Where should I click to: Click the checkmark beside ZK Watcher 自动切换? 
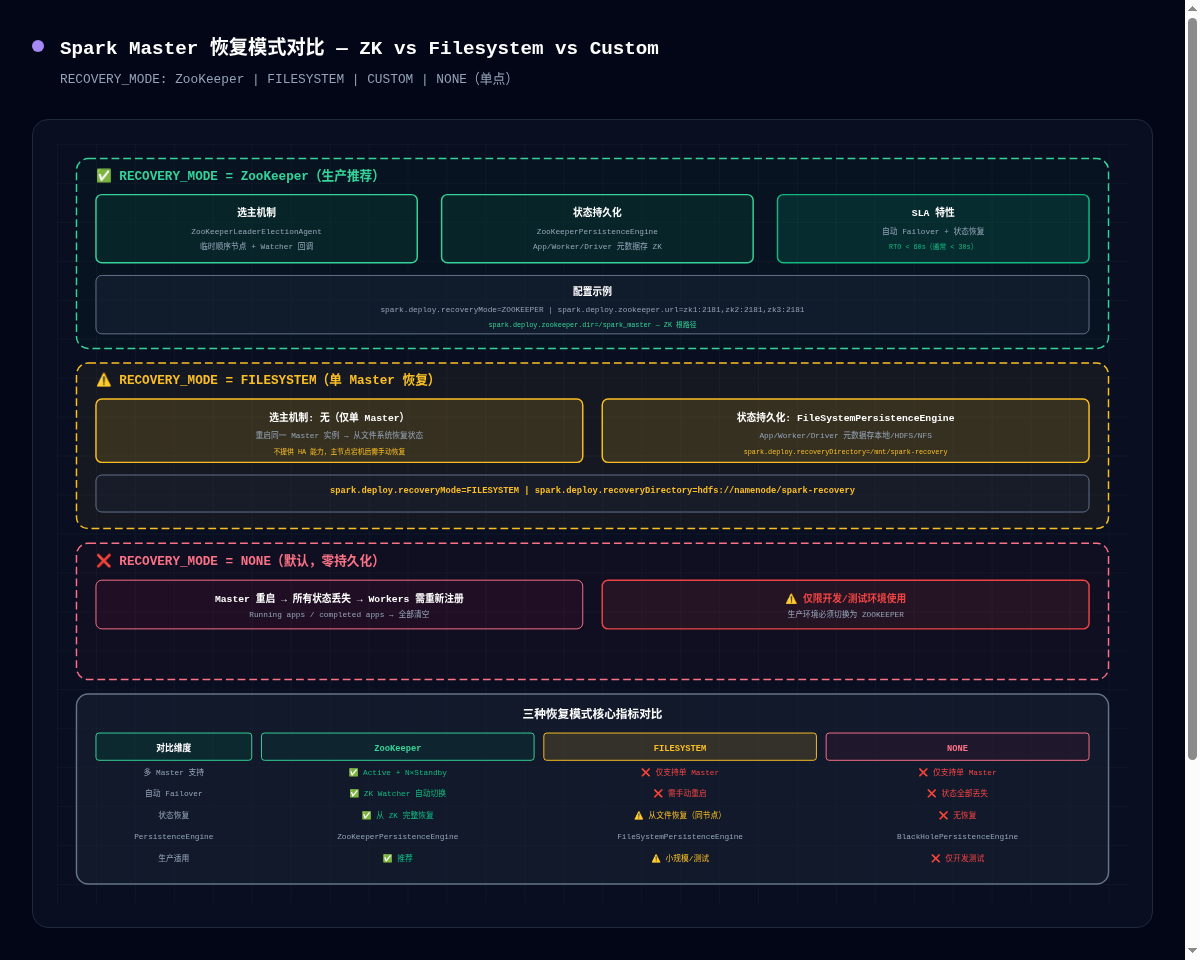(x=354, y=794)
